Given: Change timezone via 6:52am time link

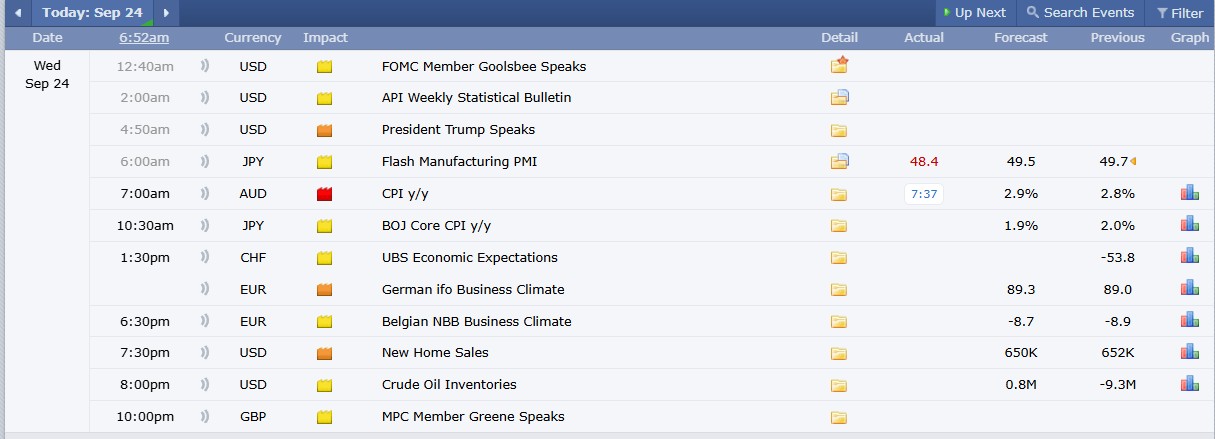Looking at the screenshot, I should tap(143, 37).
